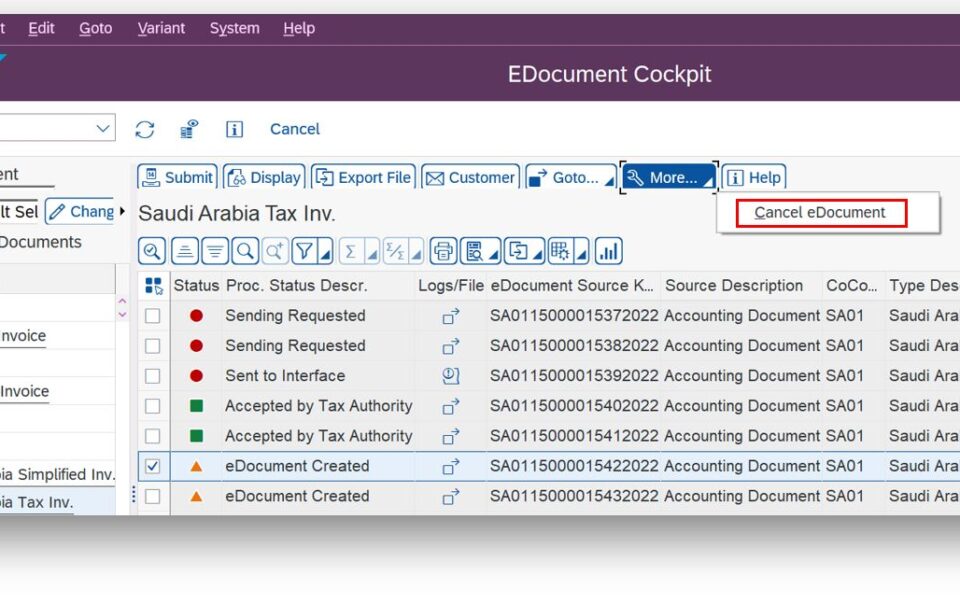Tick checkbox for document SA0115000015372022
This screenshot has height=604, width=960.
coord(152,316)
